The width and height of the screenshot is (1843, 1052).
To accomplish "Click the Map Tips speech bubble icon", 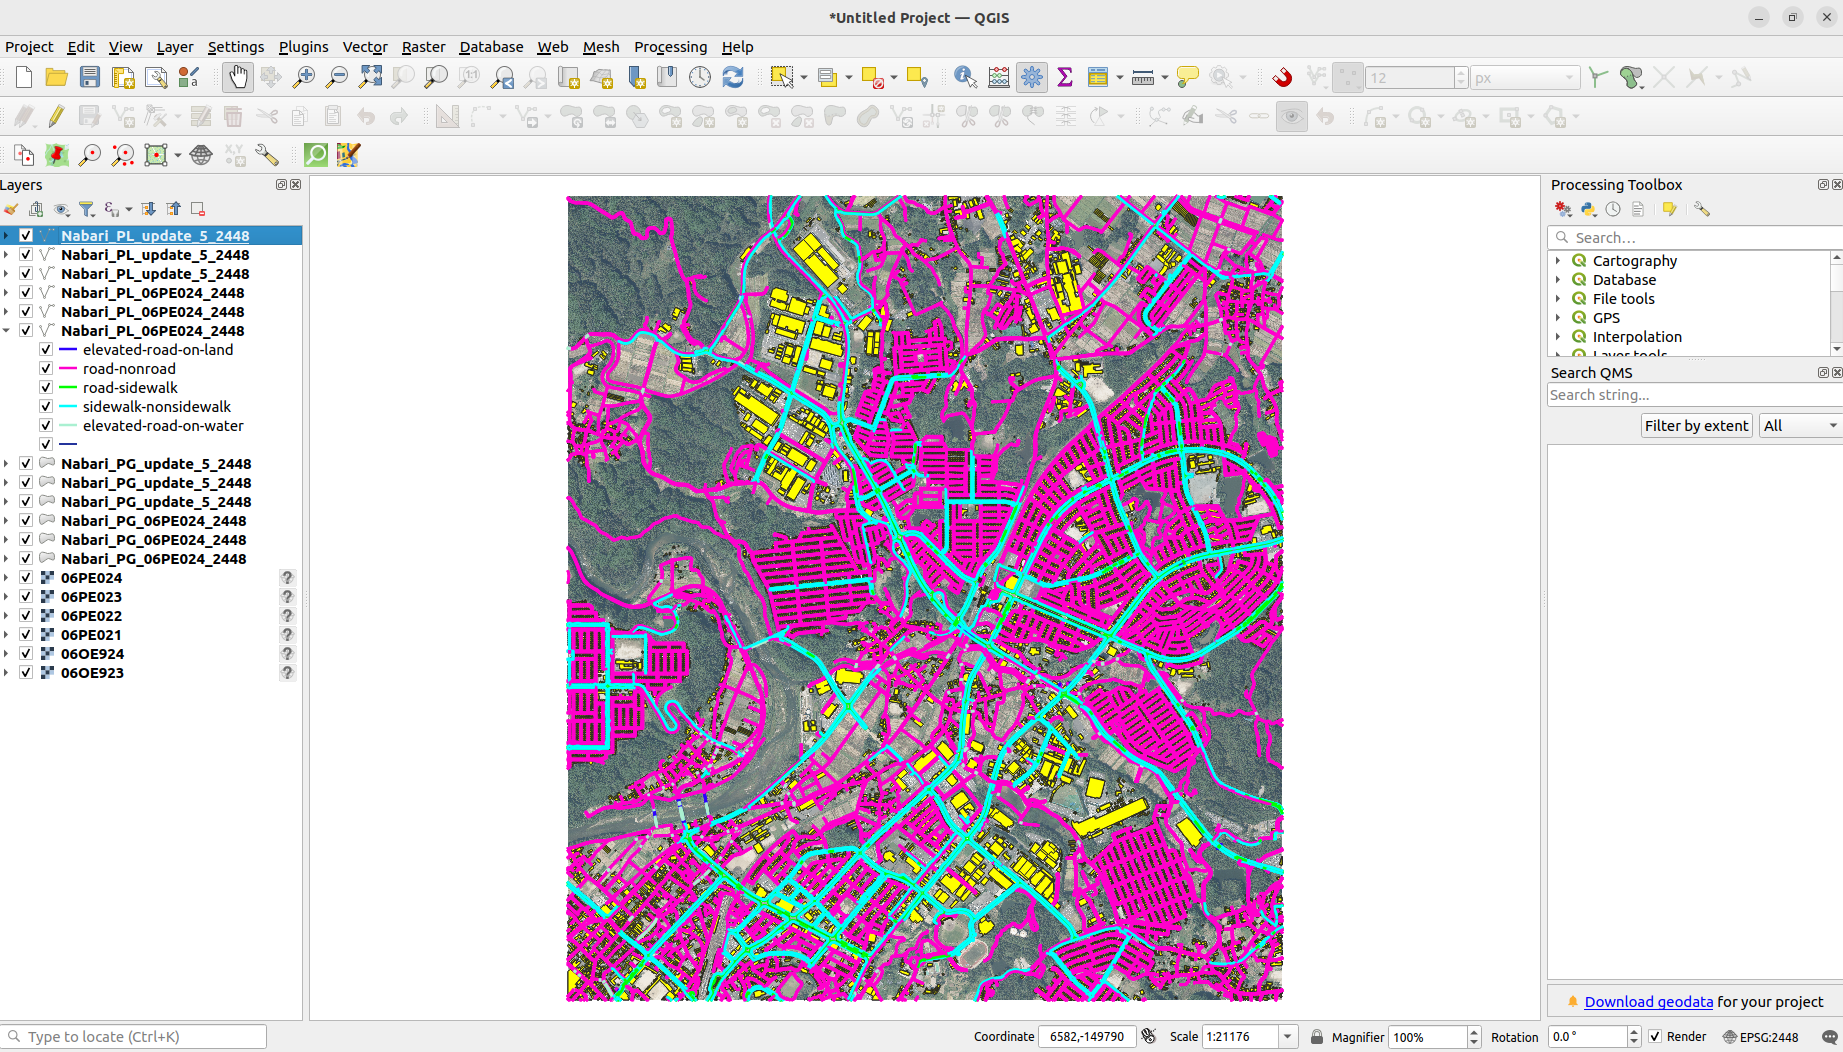I will (x=1188, y=77).
